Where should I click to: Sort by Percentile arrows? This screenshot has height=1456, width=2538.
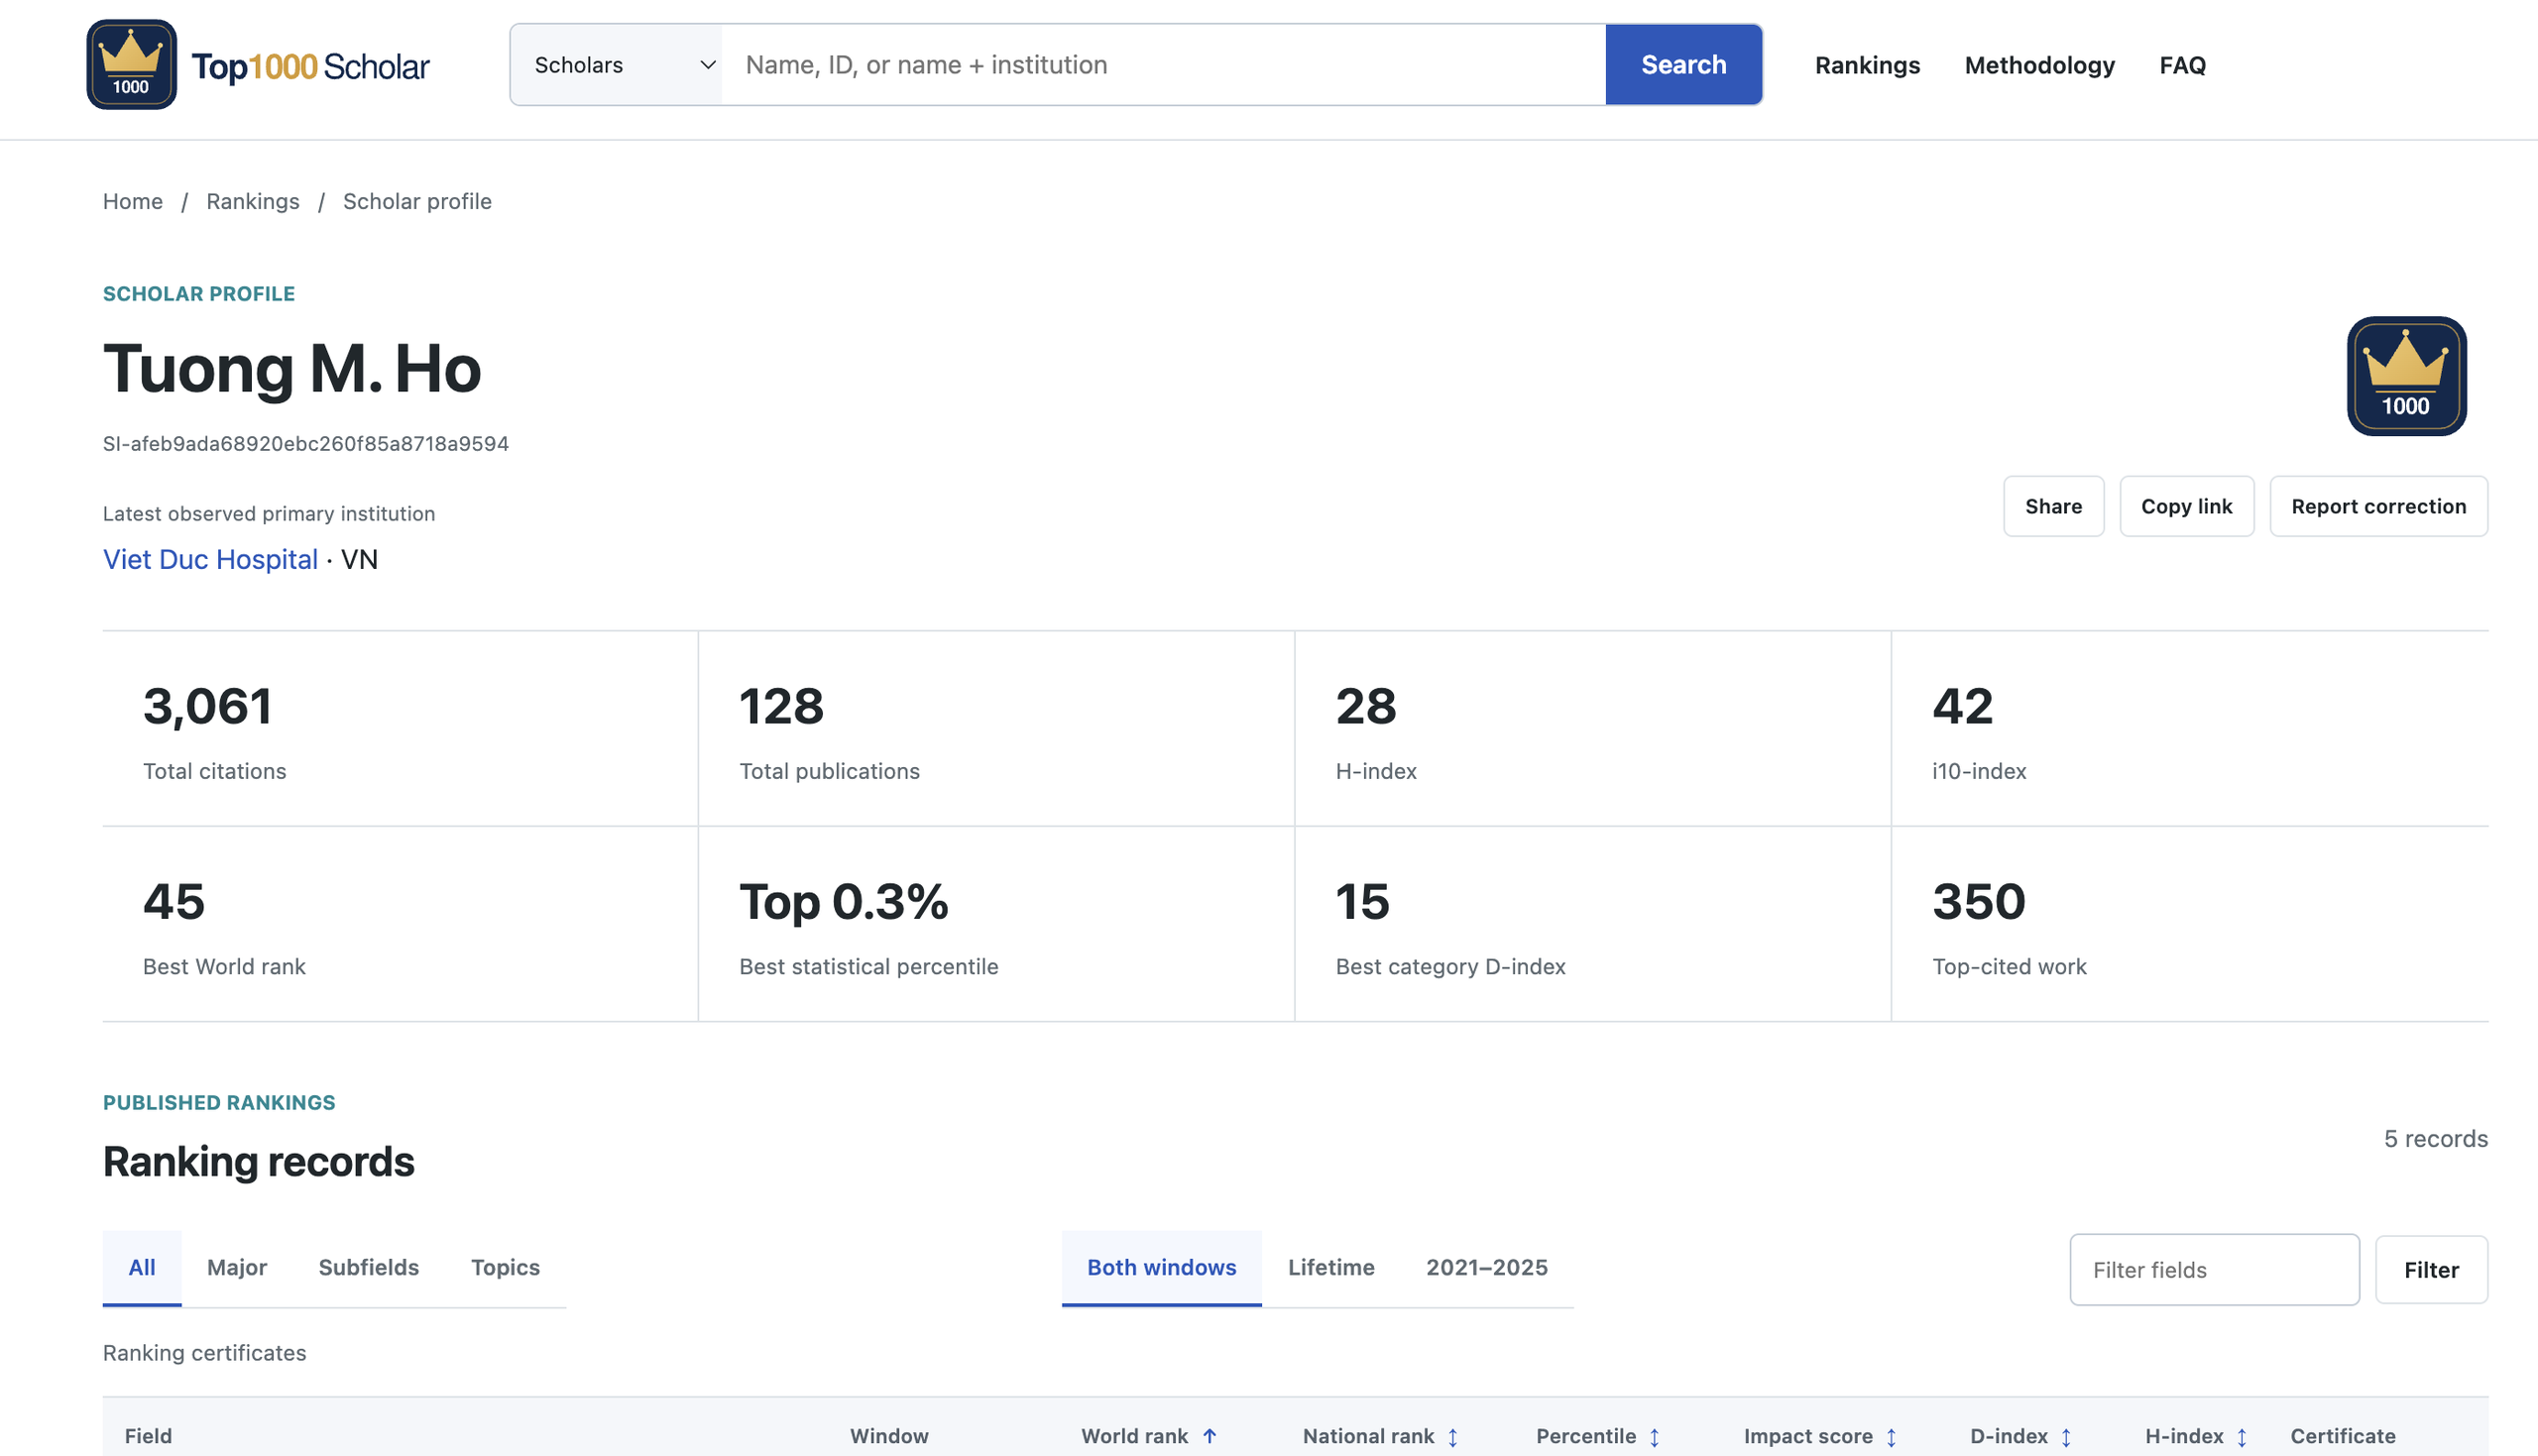[x=1654, y=1436]
